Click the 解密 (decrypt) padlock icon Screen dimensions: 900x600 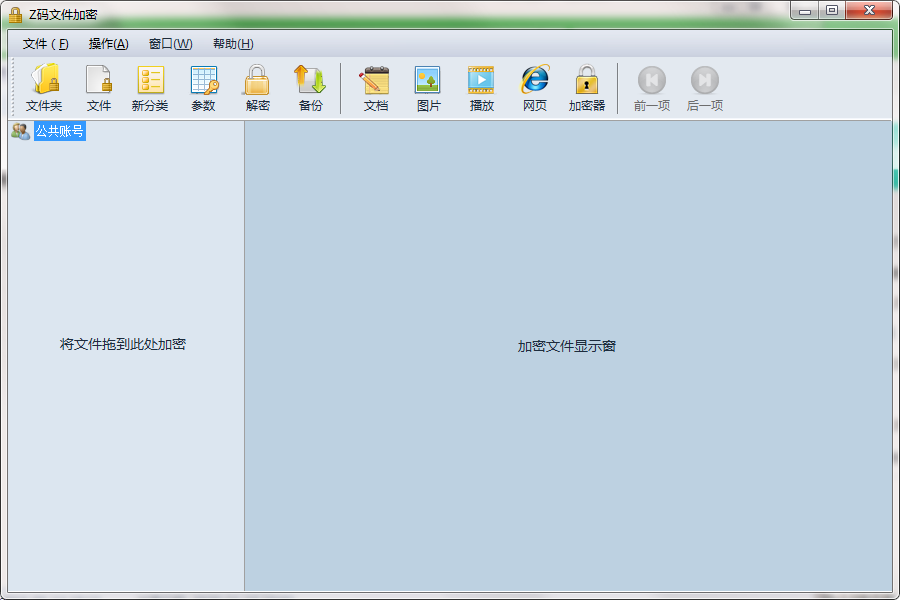[257, 88]
